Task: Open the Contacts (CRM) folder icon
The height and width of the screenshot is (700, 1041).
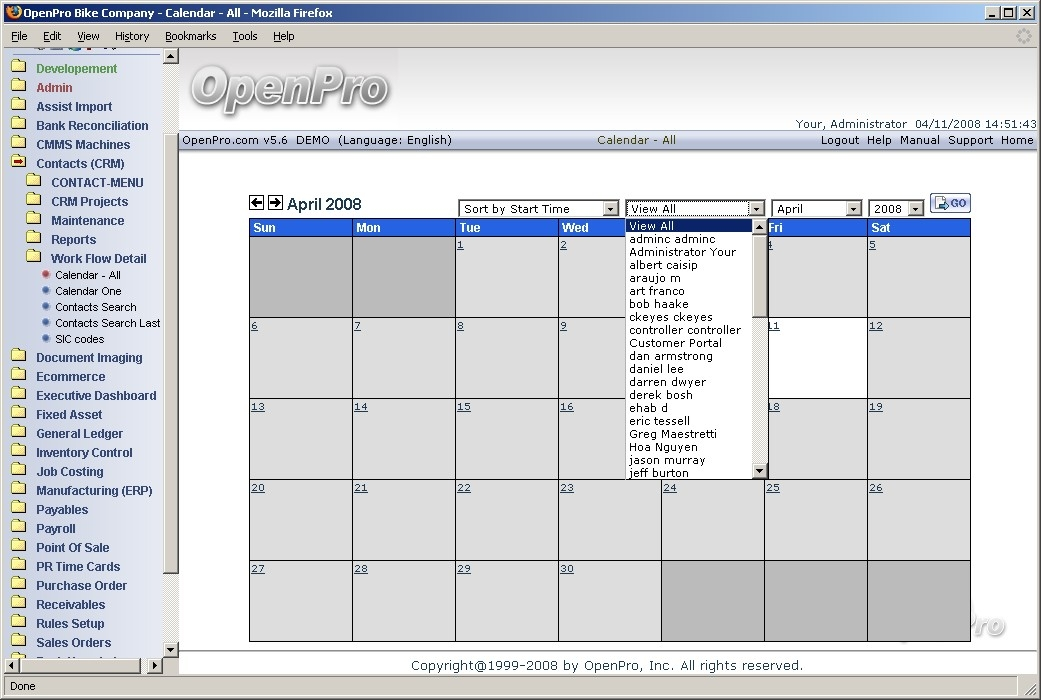Action: [x=18, y=163]
